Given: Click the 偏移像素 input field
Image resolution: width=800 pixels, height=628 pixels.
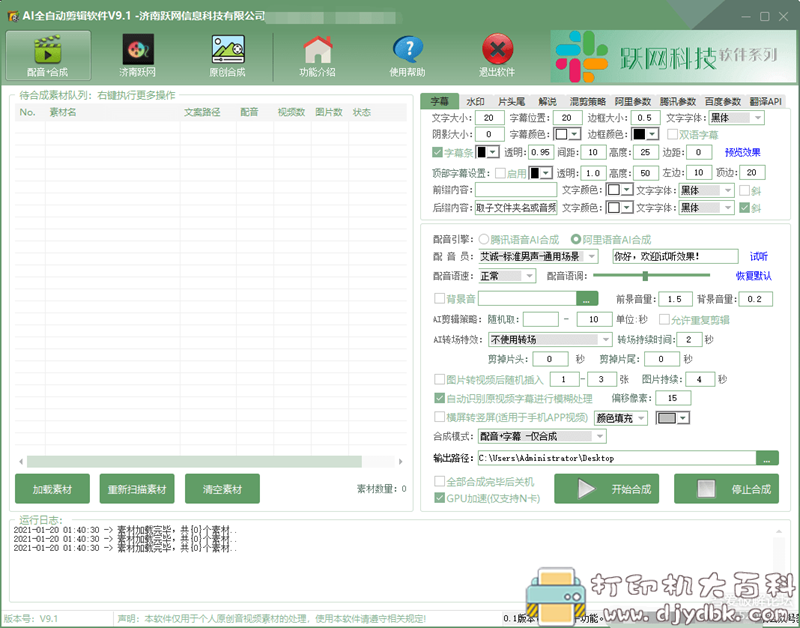Looking at the screenshot, I should click(x=673, y=398).
